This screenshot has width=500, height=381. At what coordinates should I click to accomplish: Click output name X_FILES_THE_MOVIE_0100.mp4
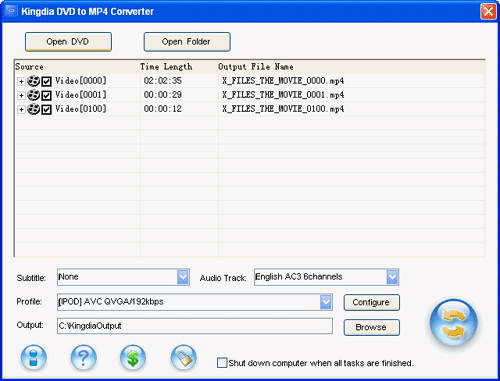point(283,109)
